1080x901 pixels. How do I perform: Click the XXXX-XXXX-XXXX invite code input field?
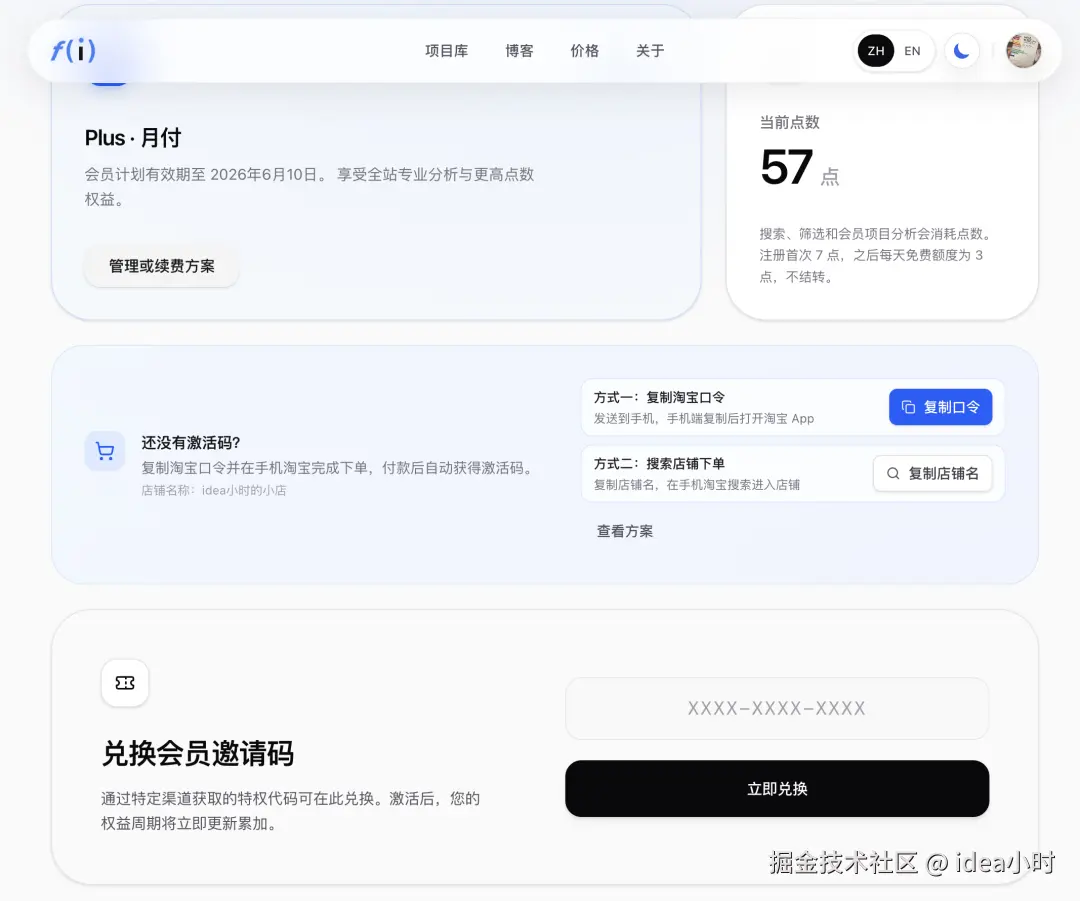[x=777, y=708]
